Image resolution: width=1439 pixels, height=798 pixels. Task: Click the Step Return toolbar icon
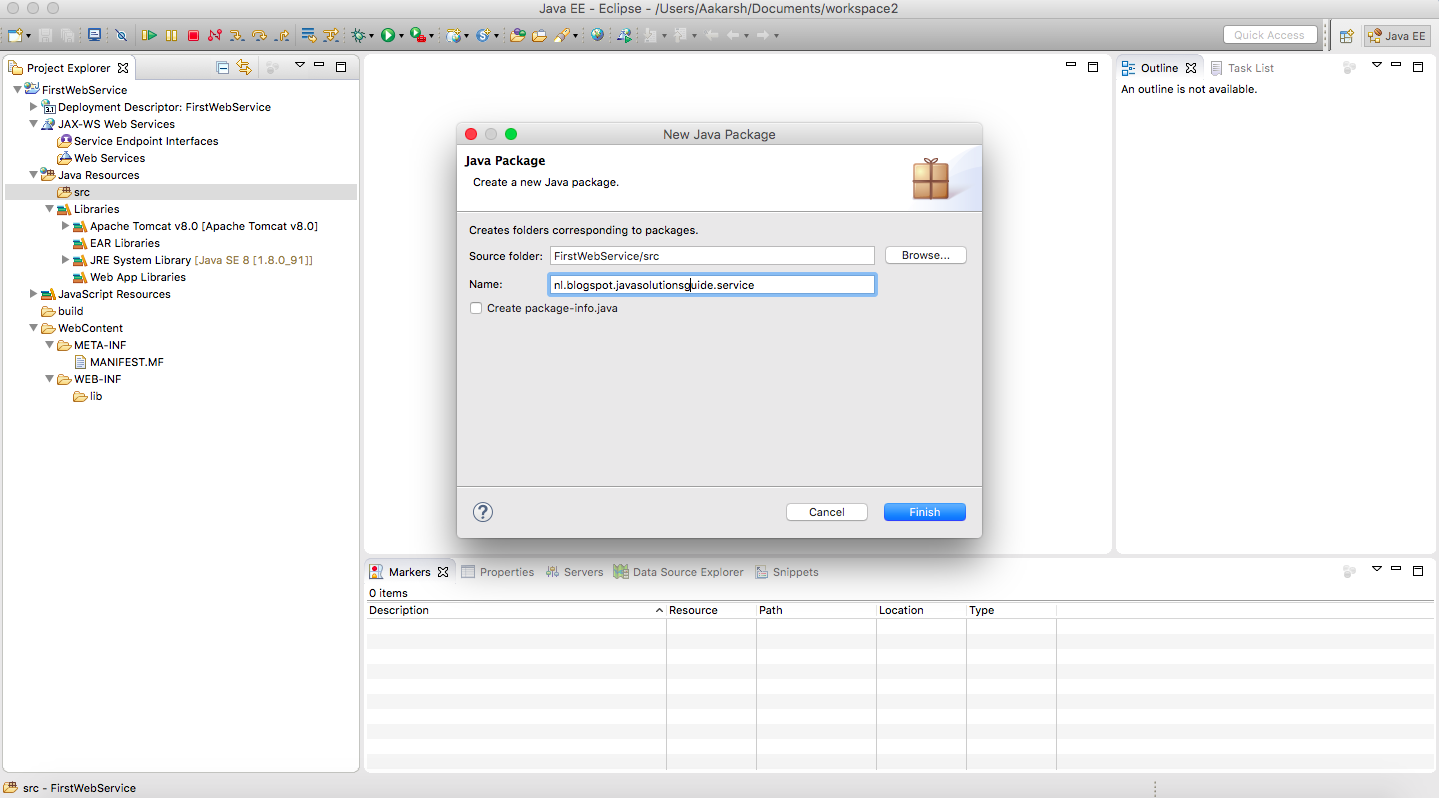(x=281, y=35)
